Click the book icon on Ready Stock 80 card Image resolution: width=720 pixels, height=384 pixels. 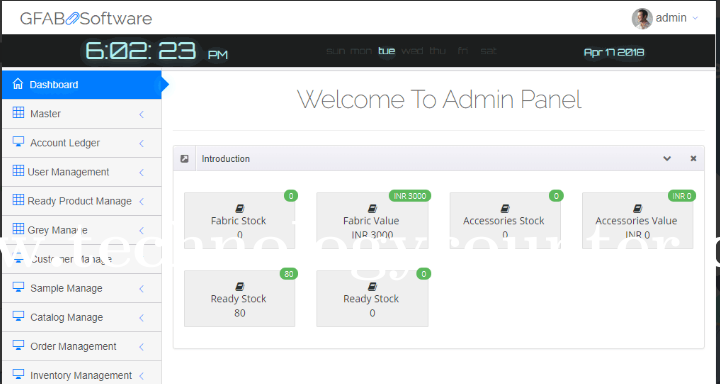(x=239, y=287)
